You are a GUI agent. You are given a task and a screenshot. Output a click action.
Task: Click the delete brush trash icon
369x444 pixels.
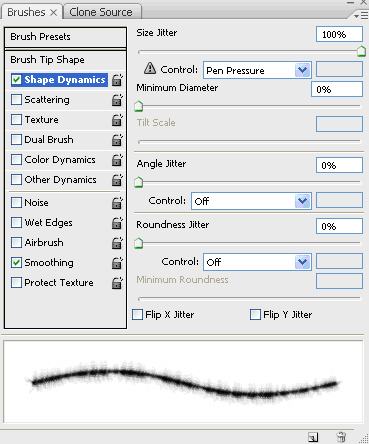point(341,437)
